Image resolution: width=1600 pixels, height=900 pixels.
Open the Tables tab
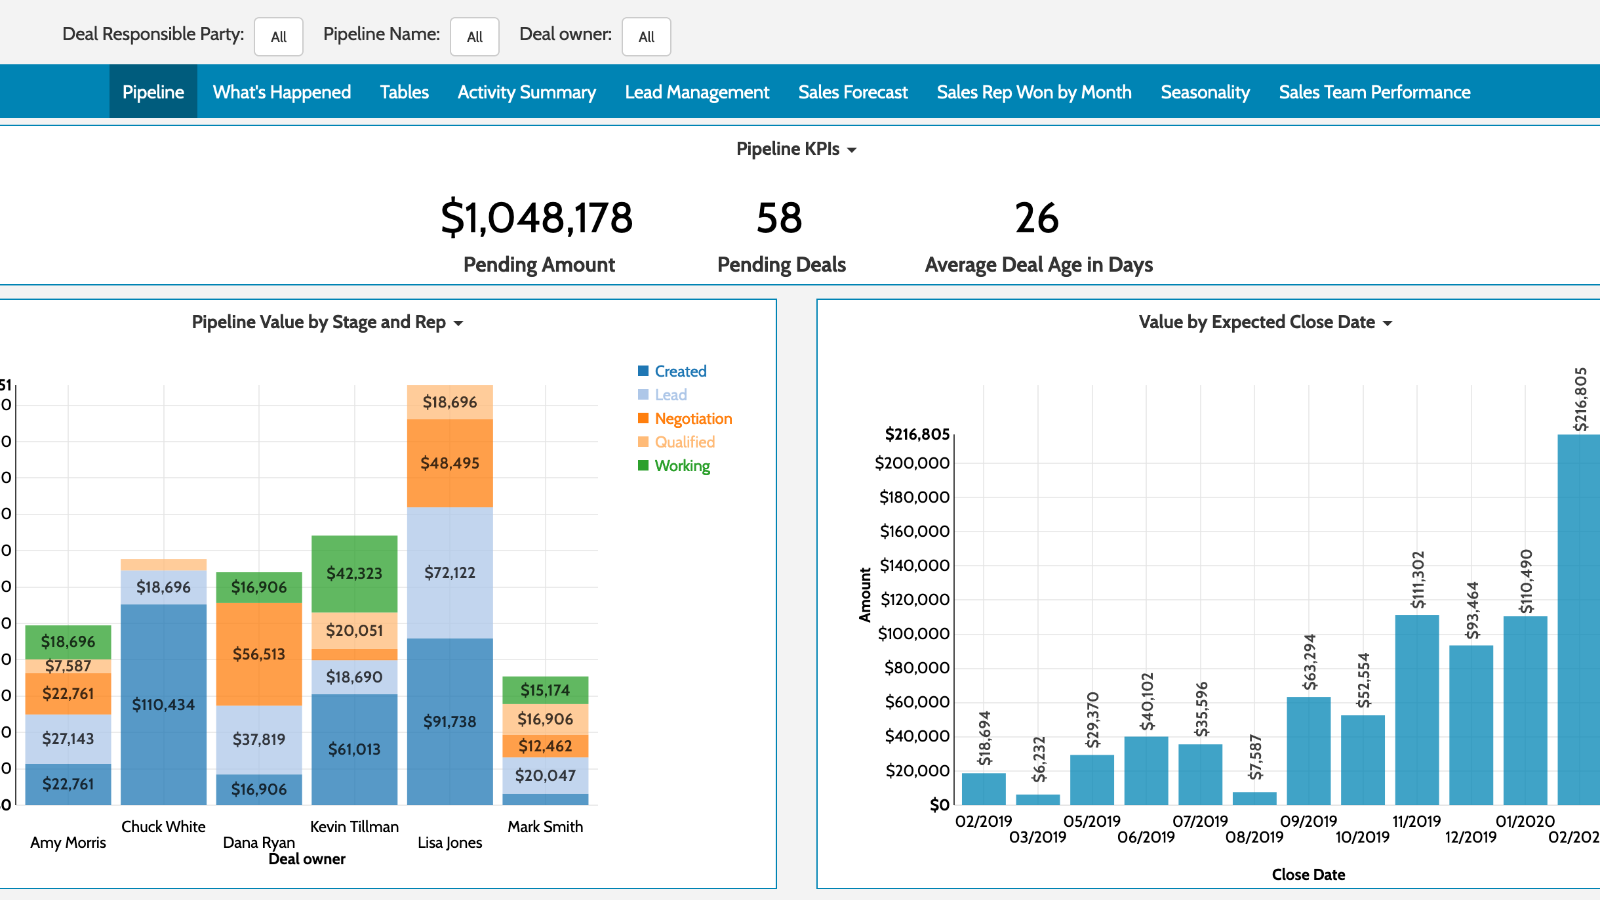tap(403, 91)
